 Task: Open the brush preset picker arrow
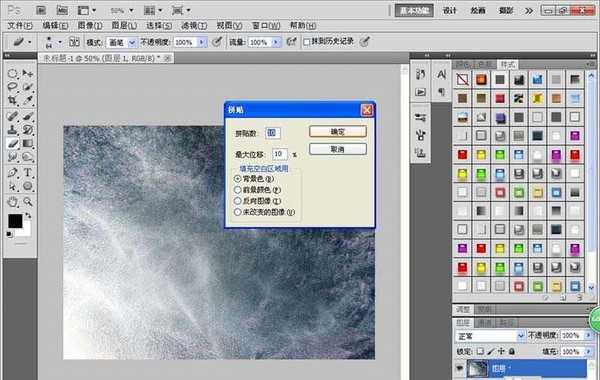tap(60, 42)
